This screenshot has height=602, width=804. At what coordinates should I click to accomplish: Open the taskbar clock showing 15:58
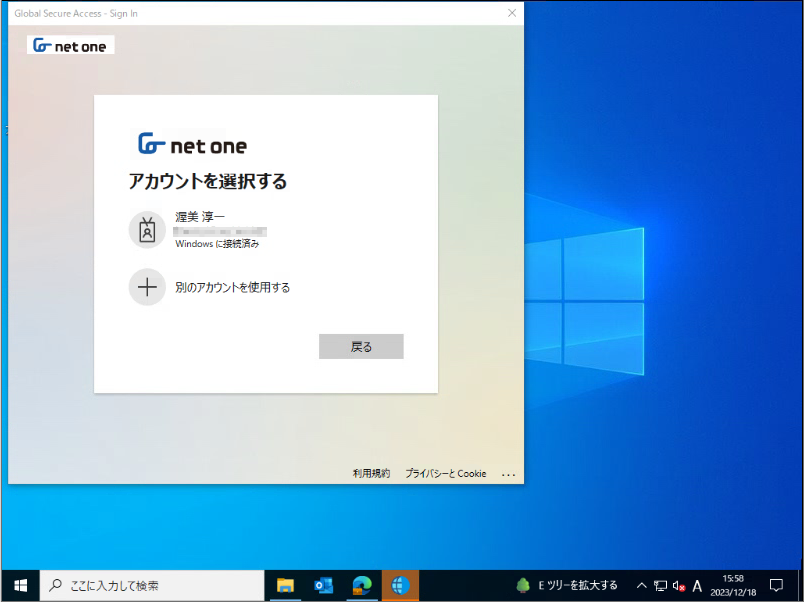point(733,585)
